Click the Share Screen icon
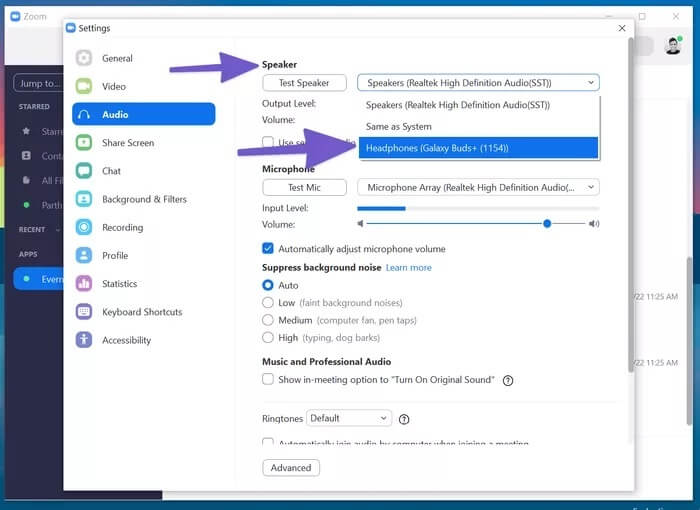 [83, 142]
